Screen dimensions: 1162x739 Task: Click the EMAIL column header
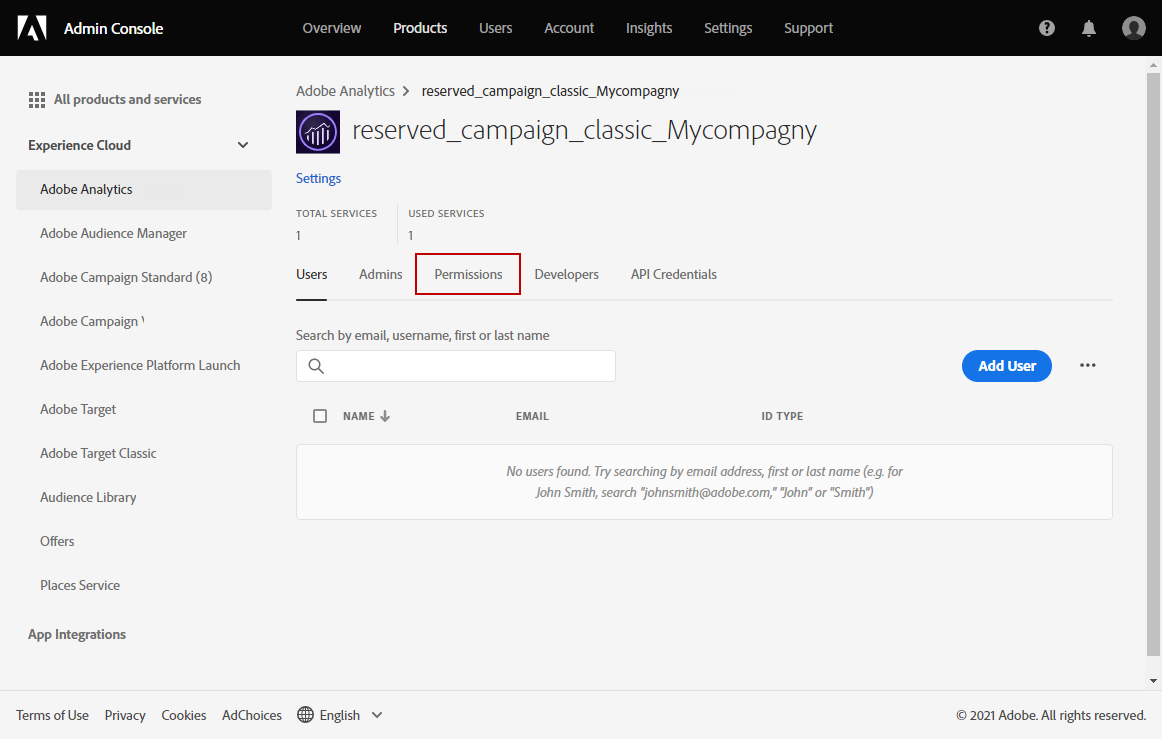532,416
